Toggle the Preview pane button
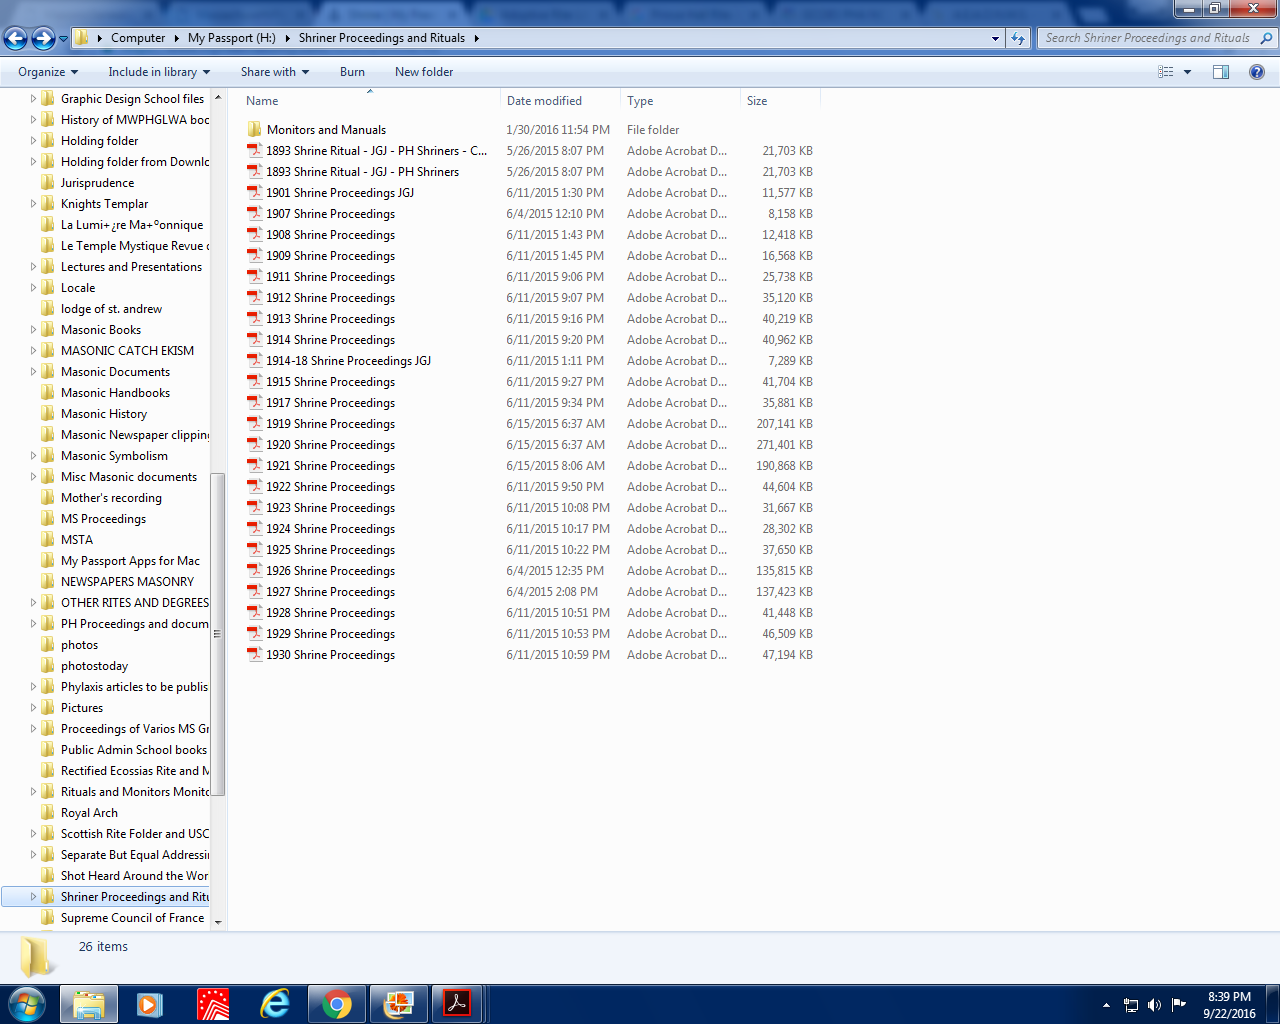The image size is (1280, 1024). click(x=1221, y=72)
